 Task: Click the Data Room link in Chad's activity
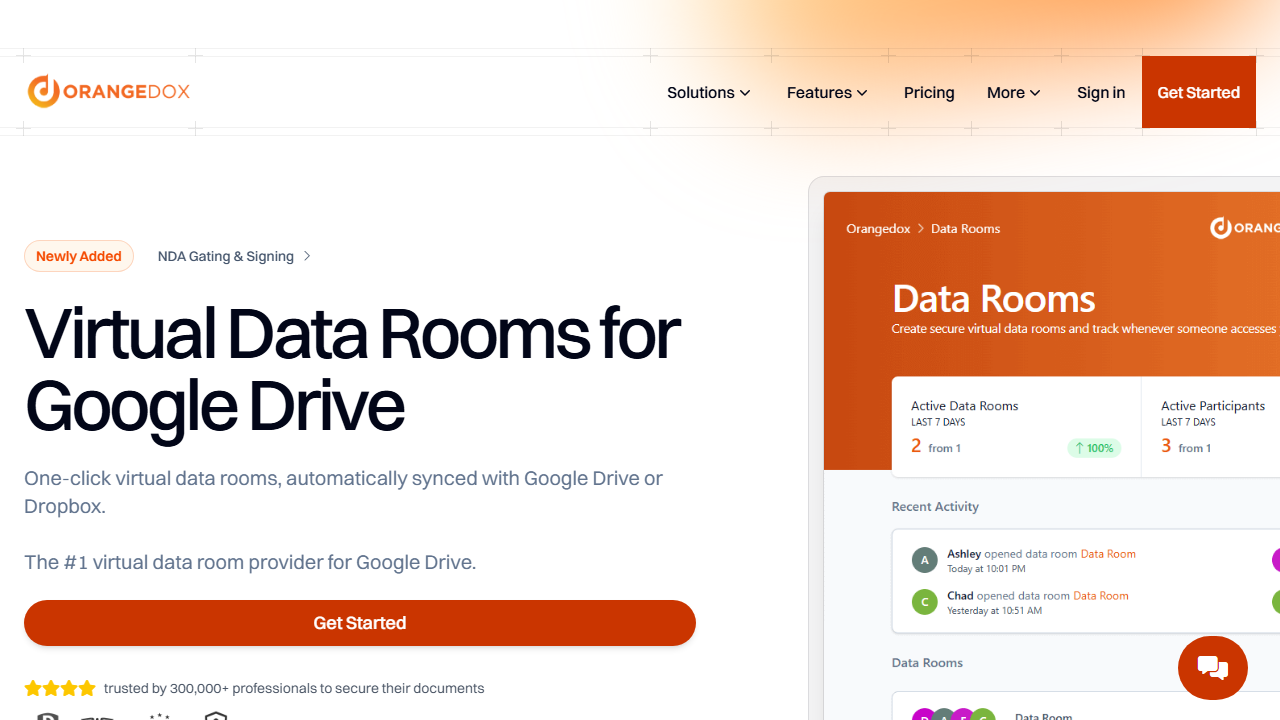click(x=1101, y=595)
